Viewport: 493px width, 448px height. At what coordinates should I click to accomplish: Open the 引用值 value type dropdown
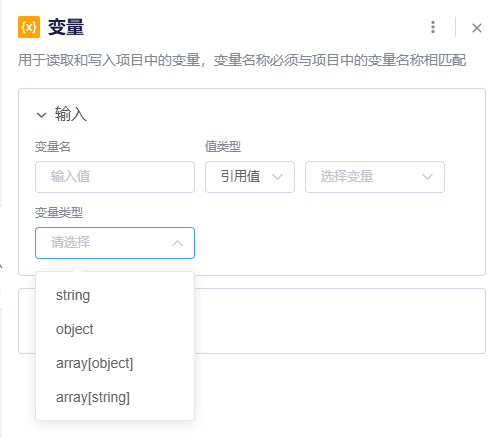(250, 177)
